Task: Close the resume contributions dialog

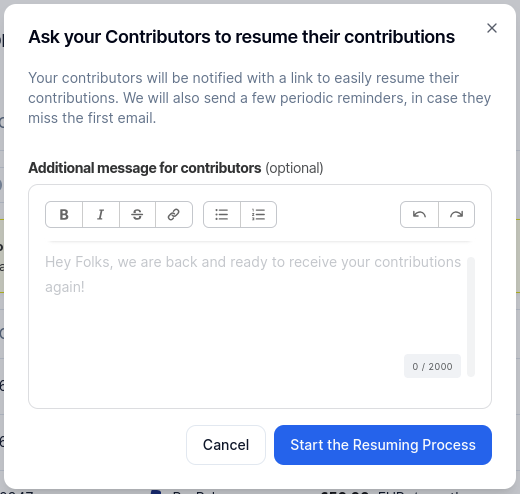Action: 492,28
